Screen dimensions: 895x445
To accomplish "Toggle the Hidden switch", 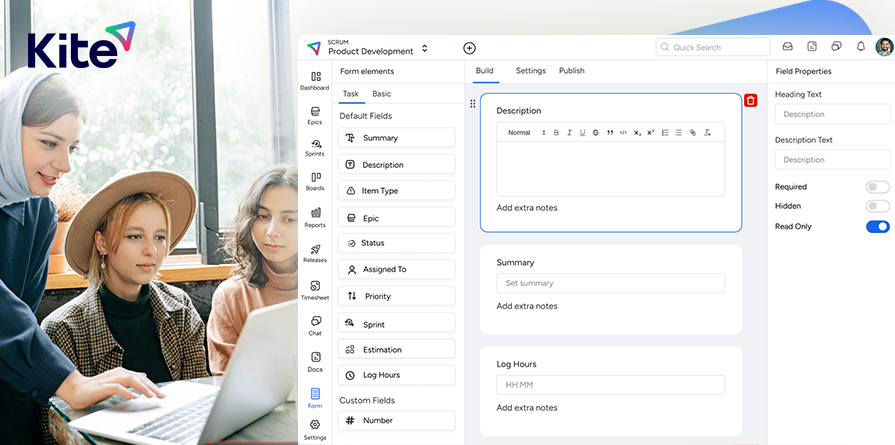I will coord(877,206).
